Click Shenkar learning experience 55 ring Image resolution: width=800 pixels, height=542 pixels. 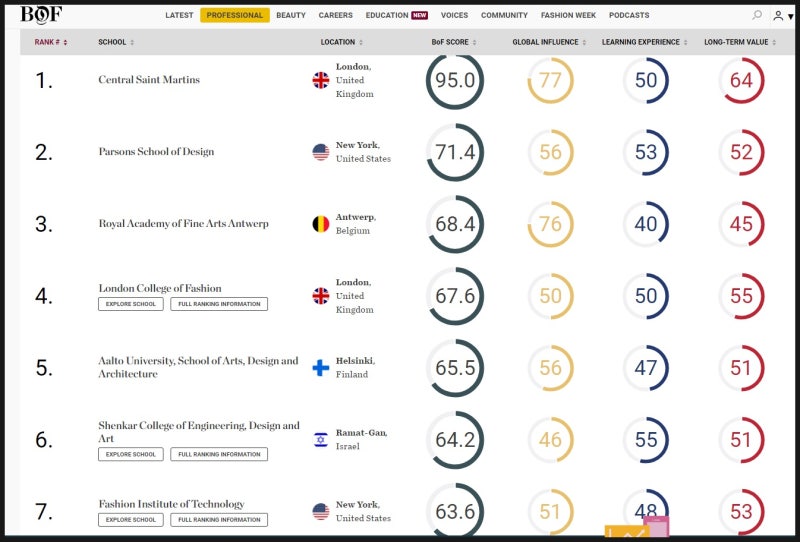(646, 440)
